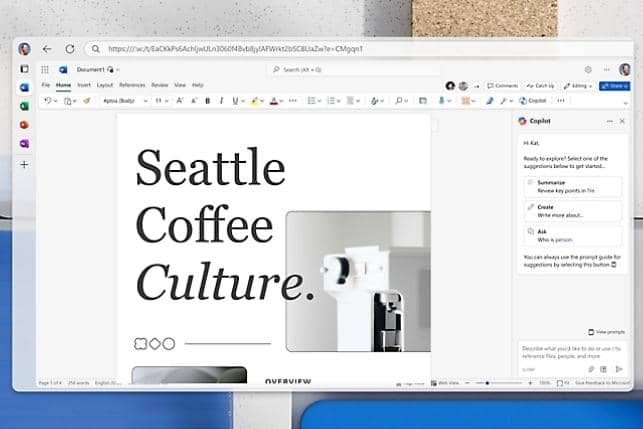Switch to the Layout tab
This screenshot has height=429, width=643.
click(x=105, y=85)
